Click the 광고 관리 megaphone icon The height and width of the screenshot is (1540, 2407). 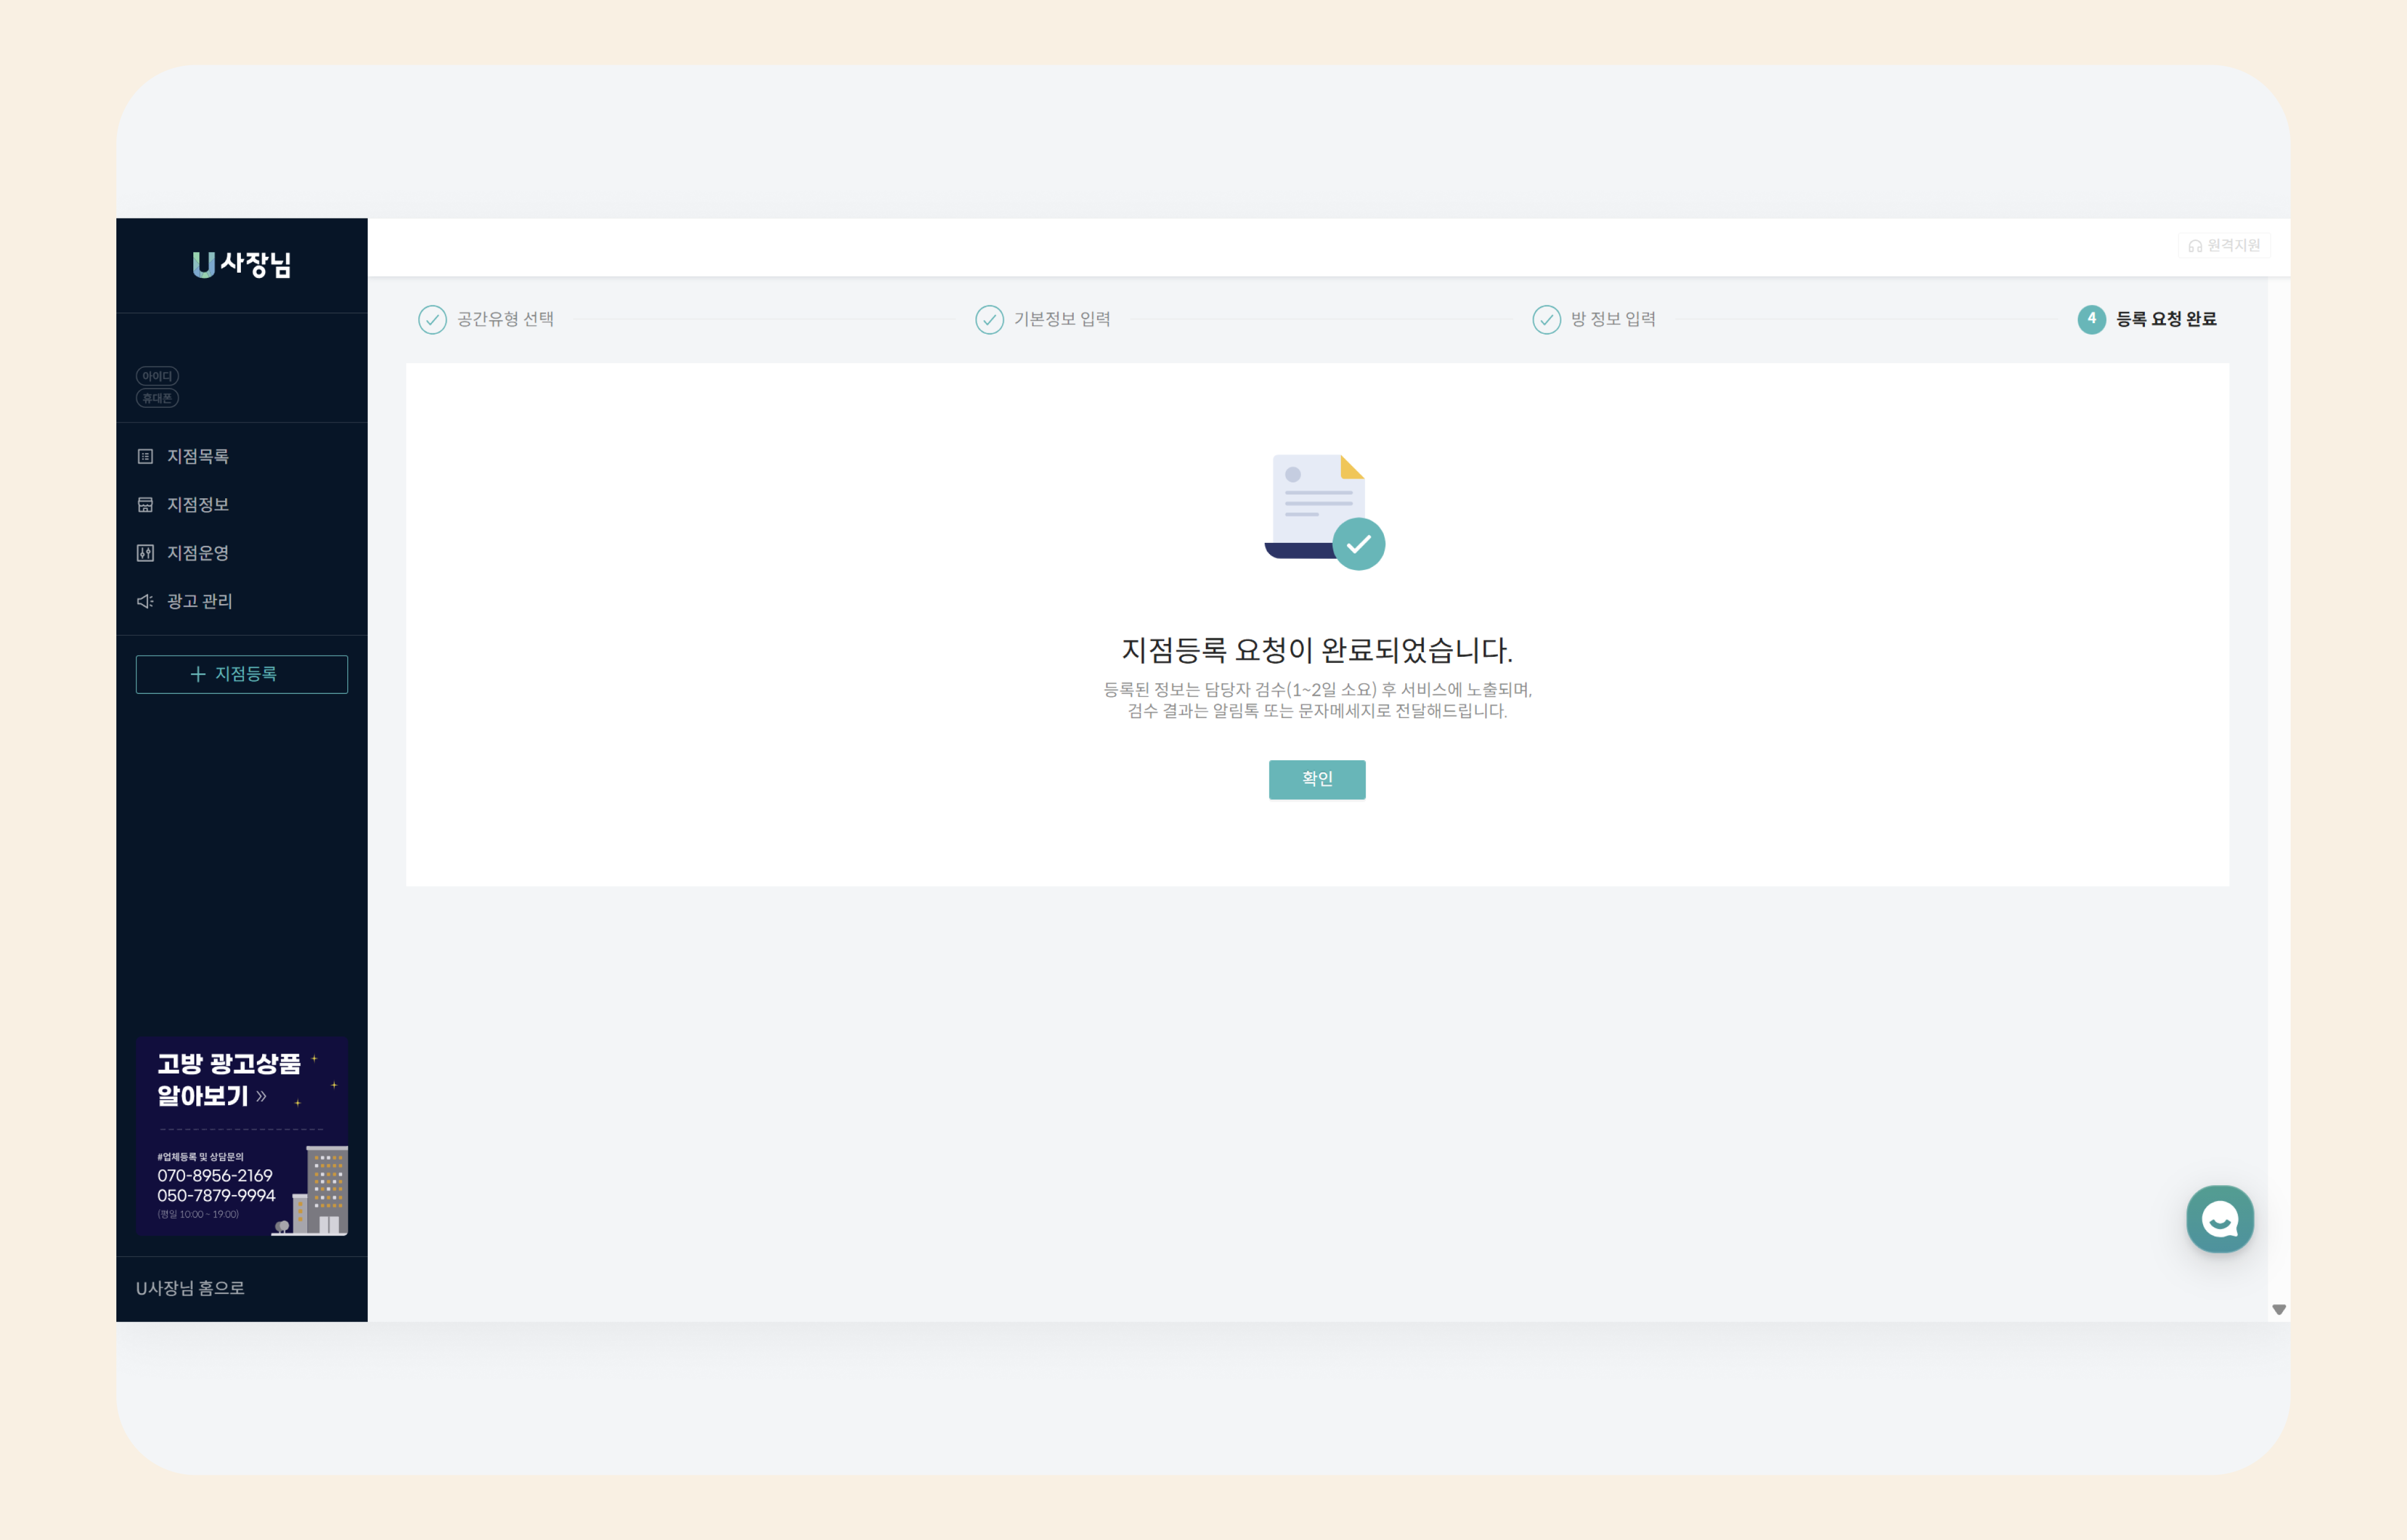[145, 601]
